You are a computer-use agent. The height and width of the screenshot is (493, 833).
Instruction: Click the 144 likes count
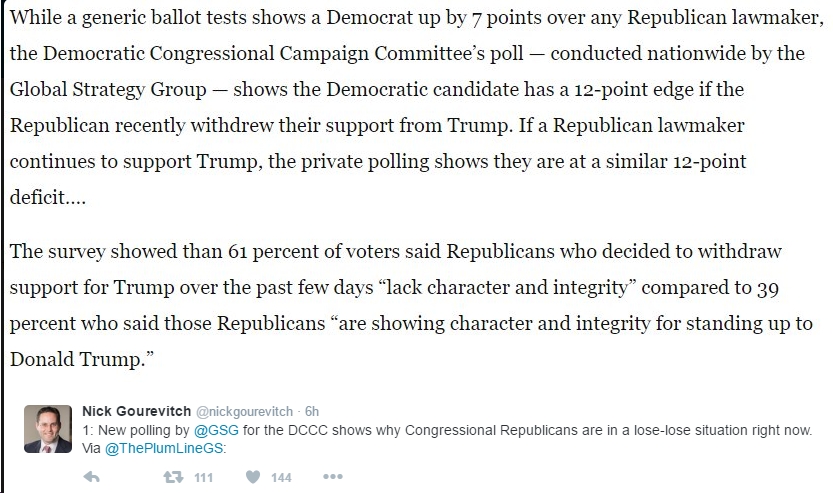pos(281,478)
